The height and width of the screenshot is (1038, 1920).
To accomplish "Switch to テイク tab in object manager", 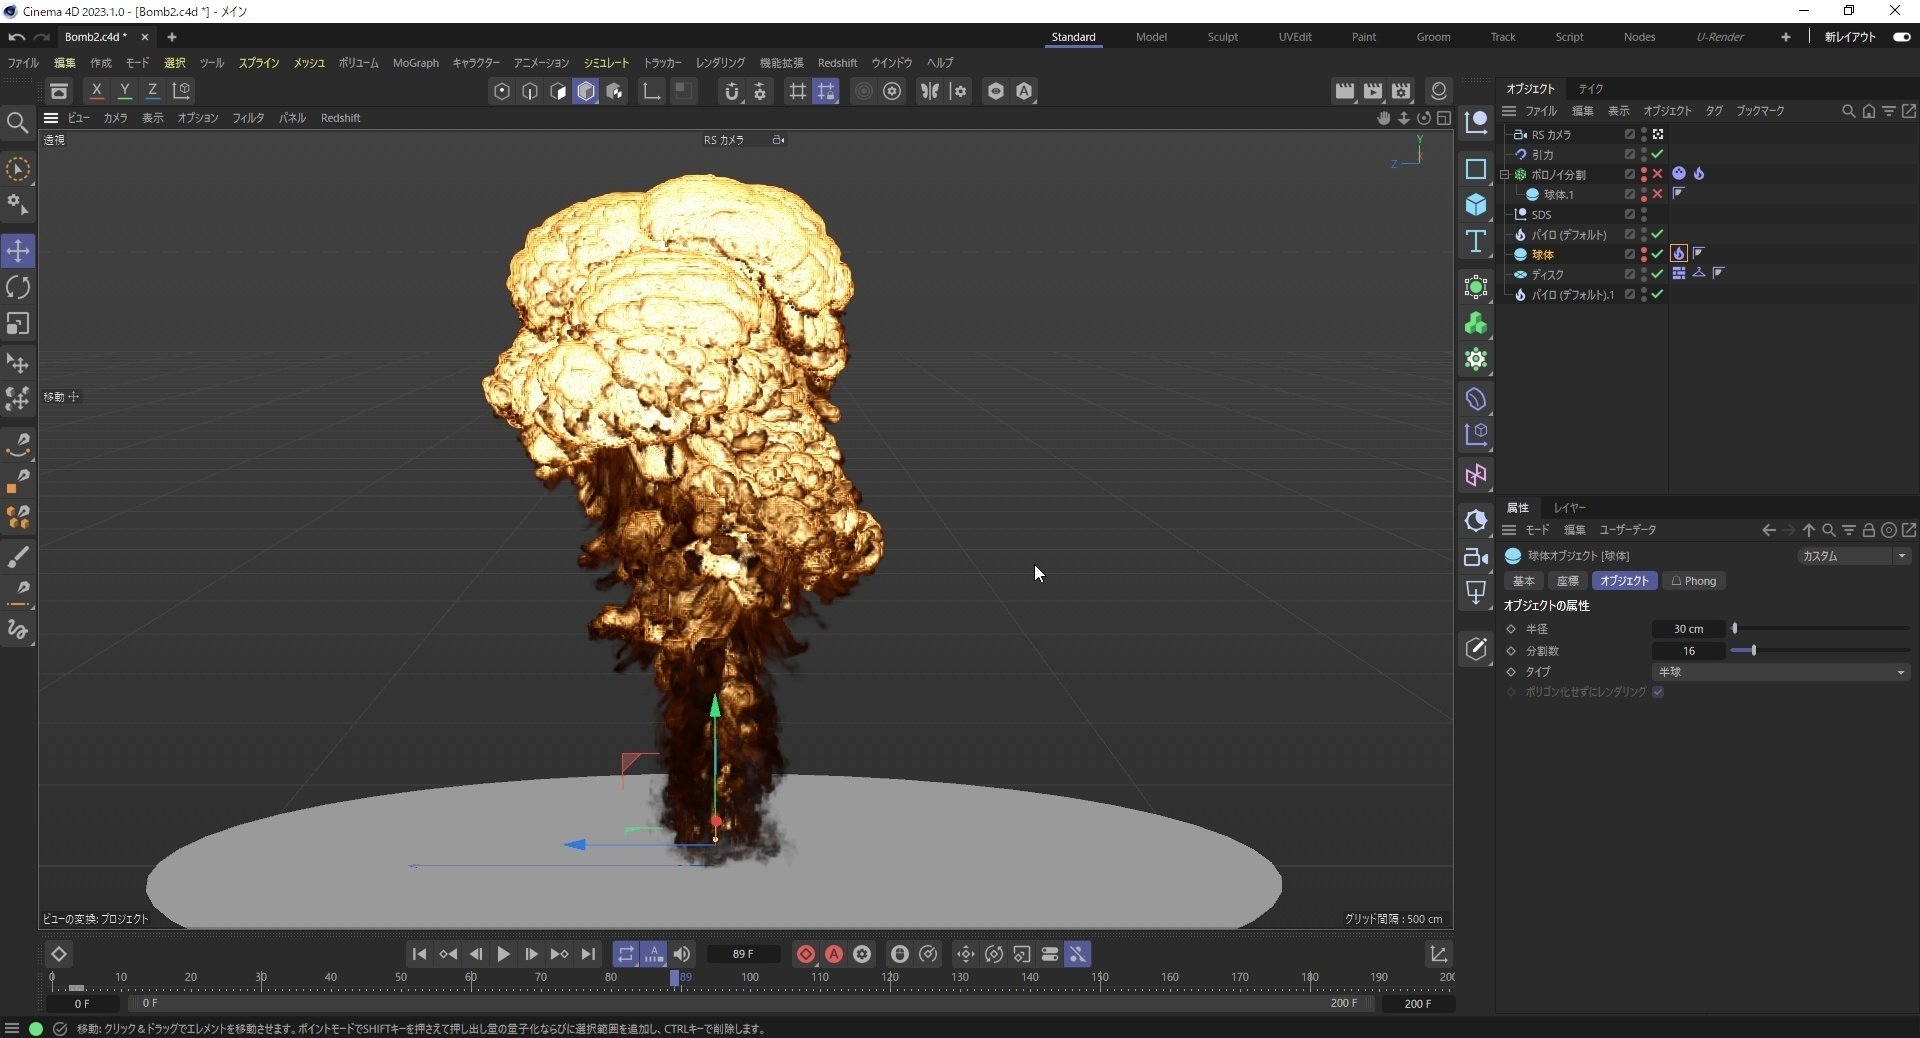I will tap(1590, 89).
